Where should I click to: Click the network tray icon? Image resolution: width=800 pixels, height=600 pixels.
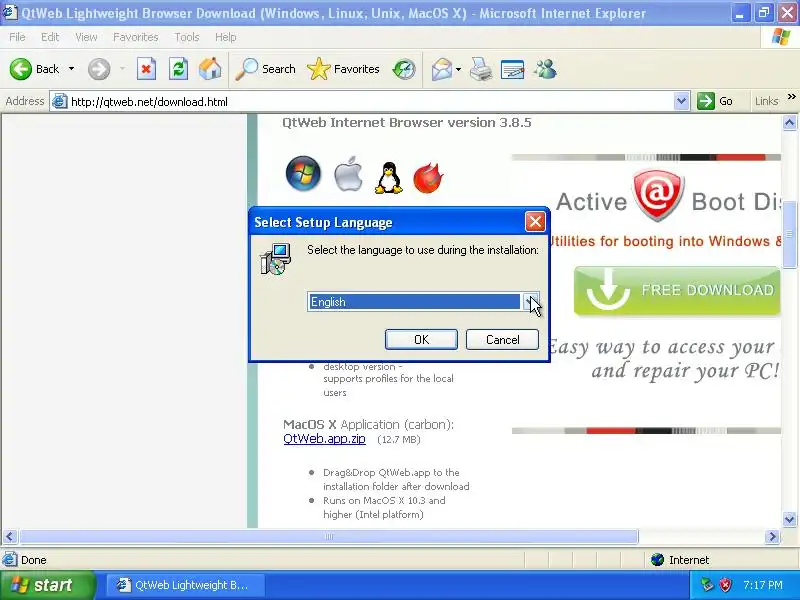click(x=707, y=585)
